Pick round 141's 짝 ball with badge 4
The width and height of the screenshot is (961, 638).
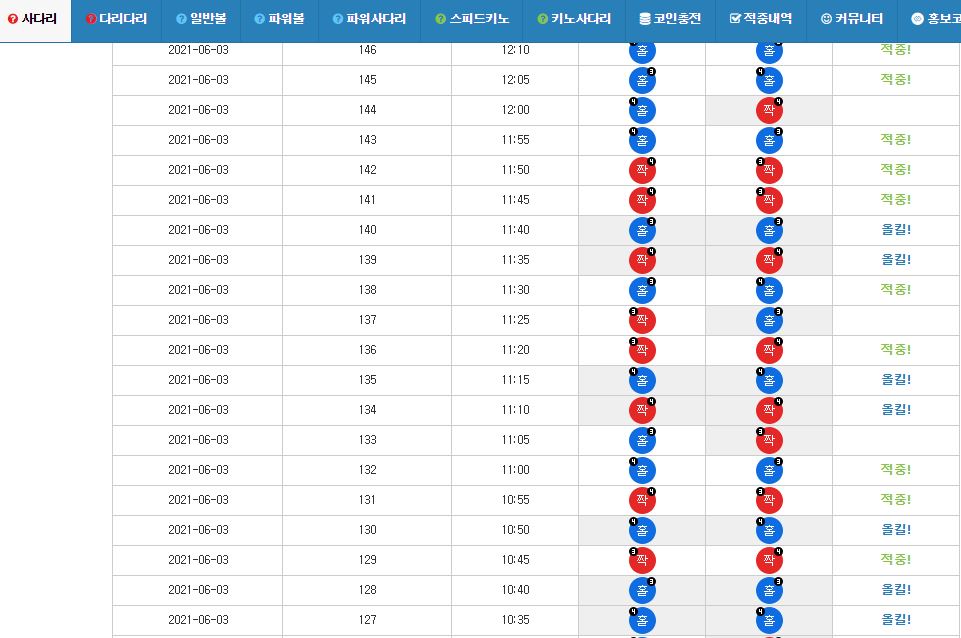tap(642, 200)
